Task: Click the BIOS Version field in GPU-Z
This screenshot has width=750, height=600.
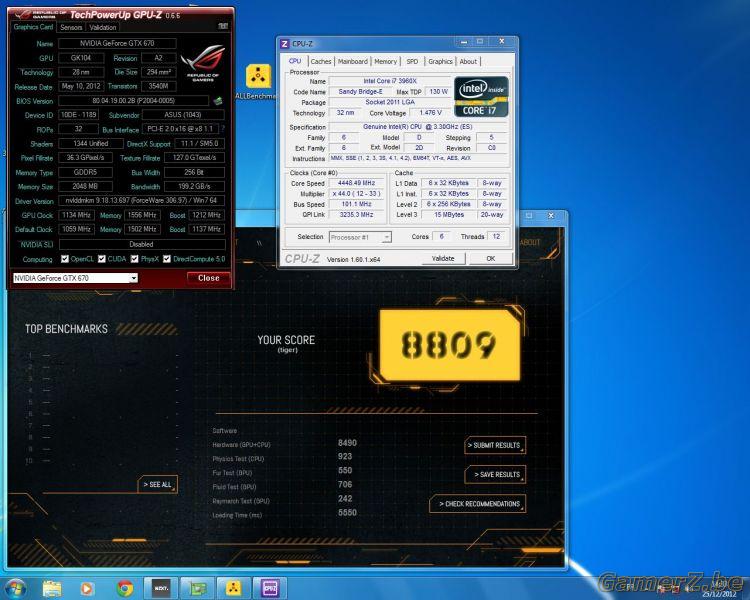Action: (x=133, y=101)
